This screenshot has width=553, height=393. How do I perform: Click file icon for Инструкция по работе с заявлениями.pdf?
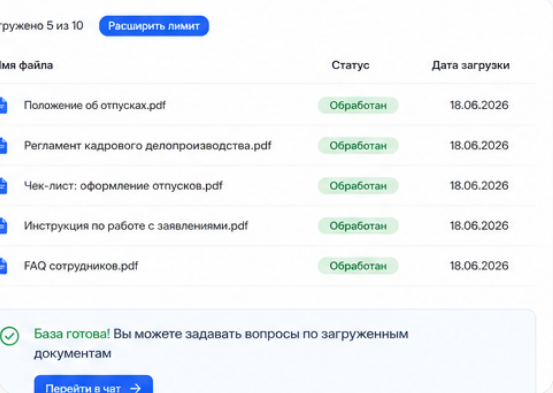pyautogui.click(x=3, y=226)
